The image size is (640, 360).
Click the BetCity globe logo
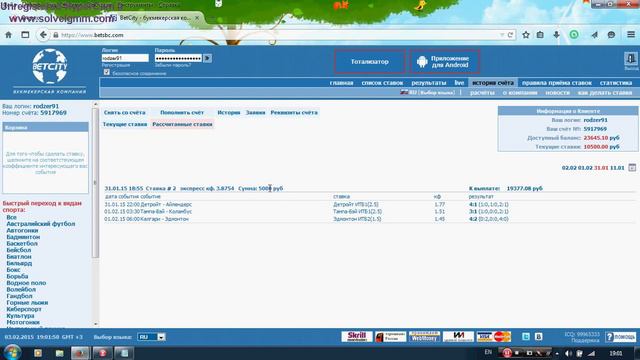[50, 66]
